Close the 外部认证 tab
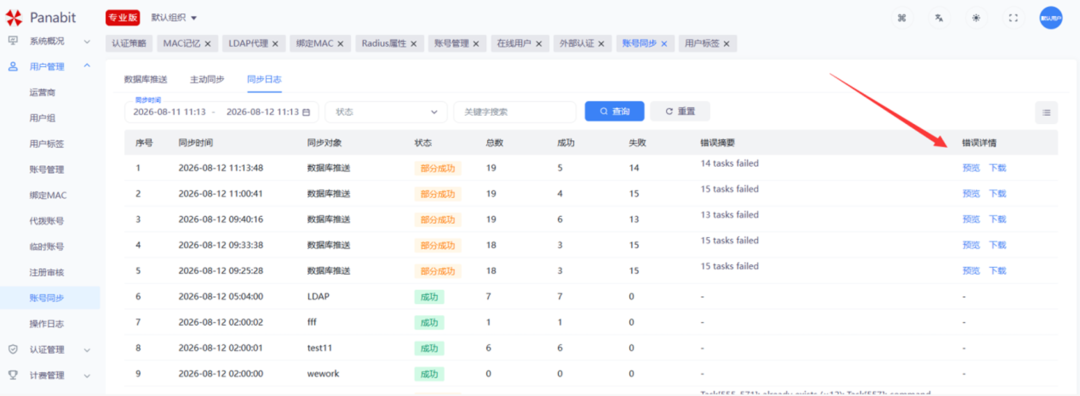The width and height of the screenshot is (1080, 396). point(601,43)
